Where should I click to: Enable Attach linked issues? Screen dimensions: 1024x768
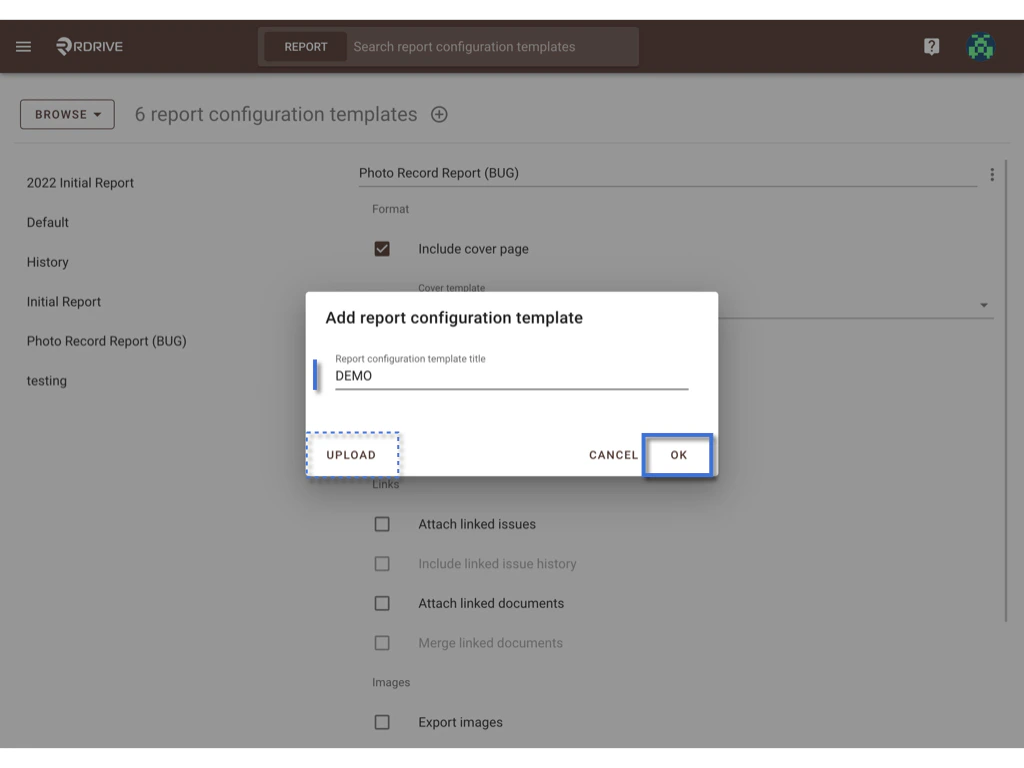pos(382,523)
